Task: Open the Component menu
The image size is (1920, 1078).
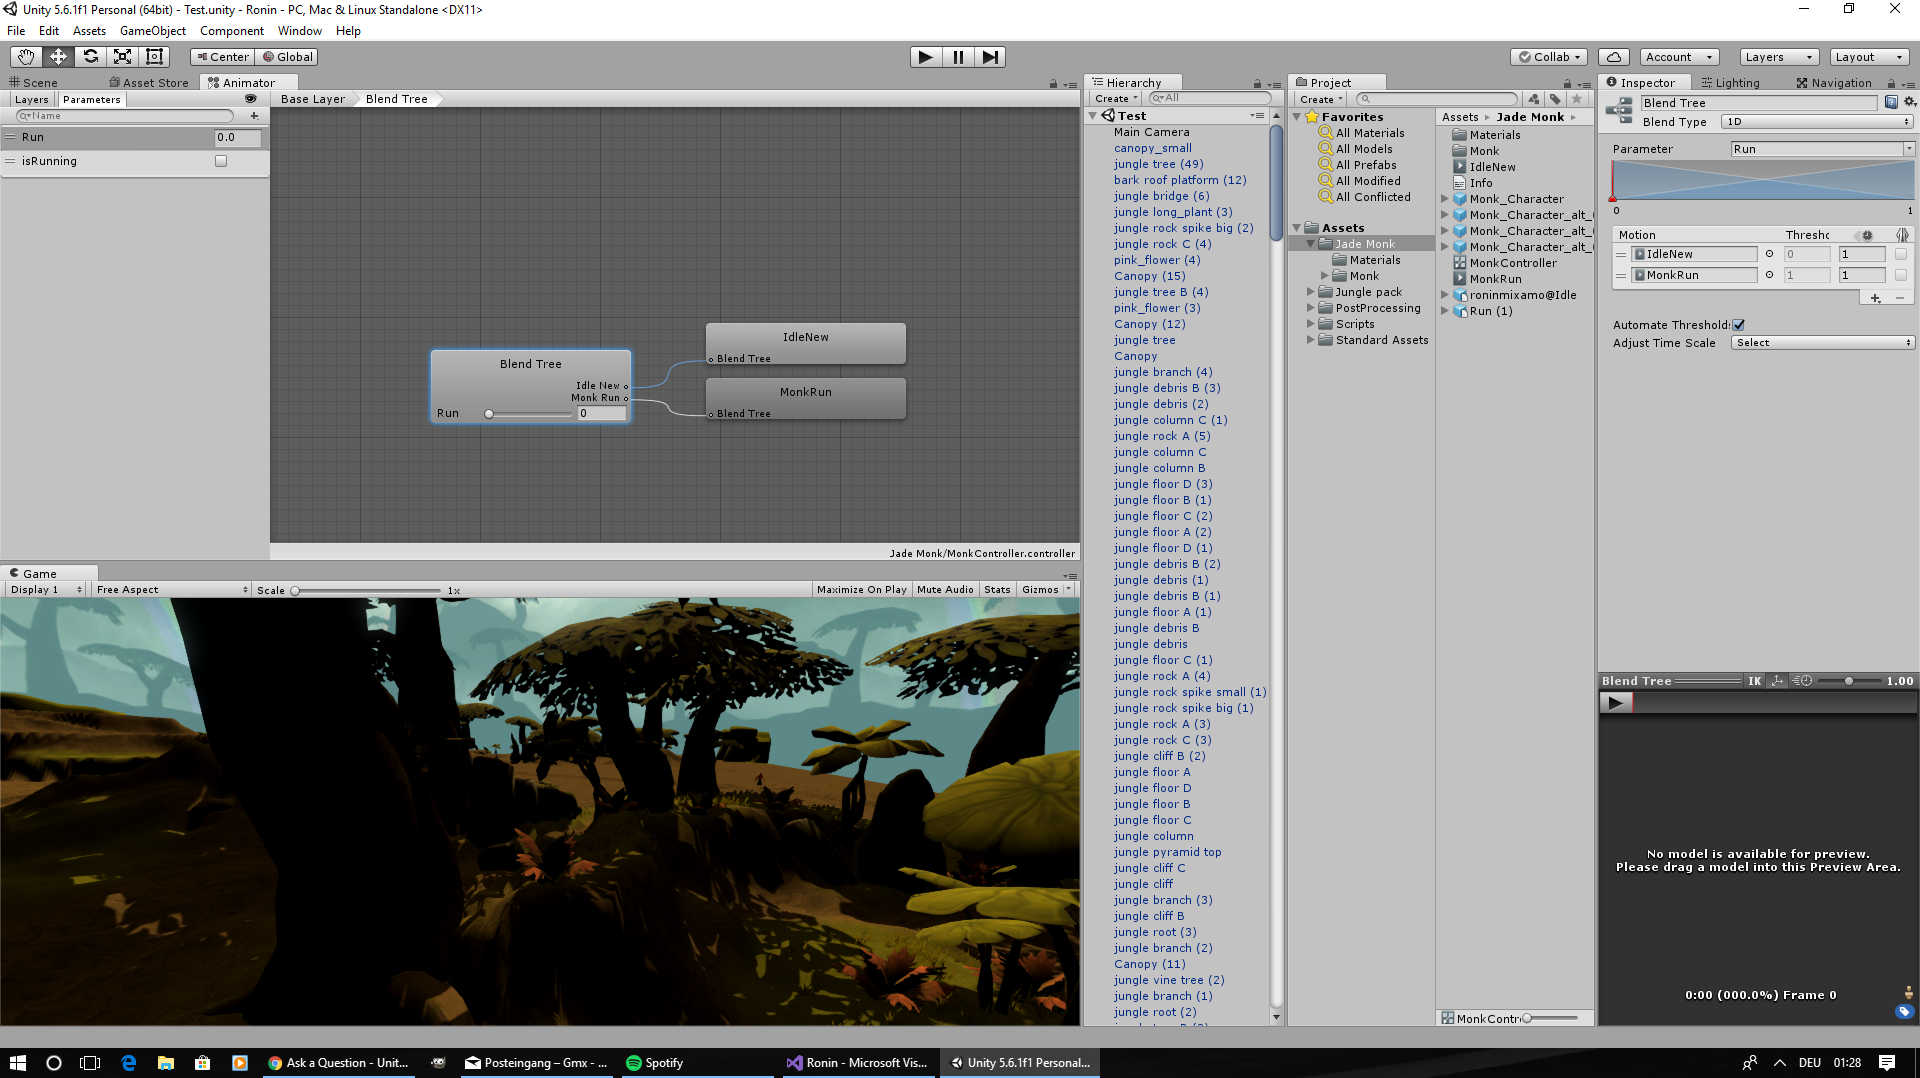Action: pyautogui.click(x=231, y=31)
